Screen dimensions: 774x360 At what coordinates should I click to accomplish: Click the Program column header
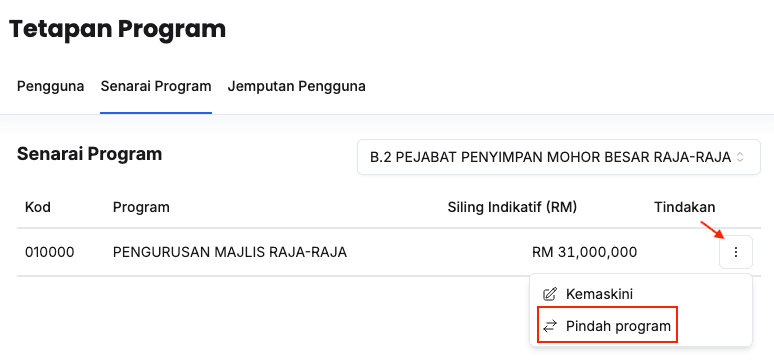click(141, 207)
